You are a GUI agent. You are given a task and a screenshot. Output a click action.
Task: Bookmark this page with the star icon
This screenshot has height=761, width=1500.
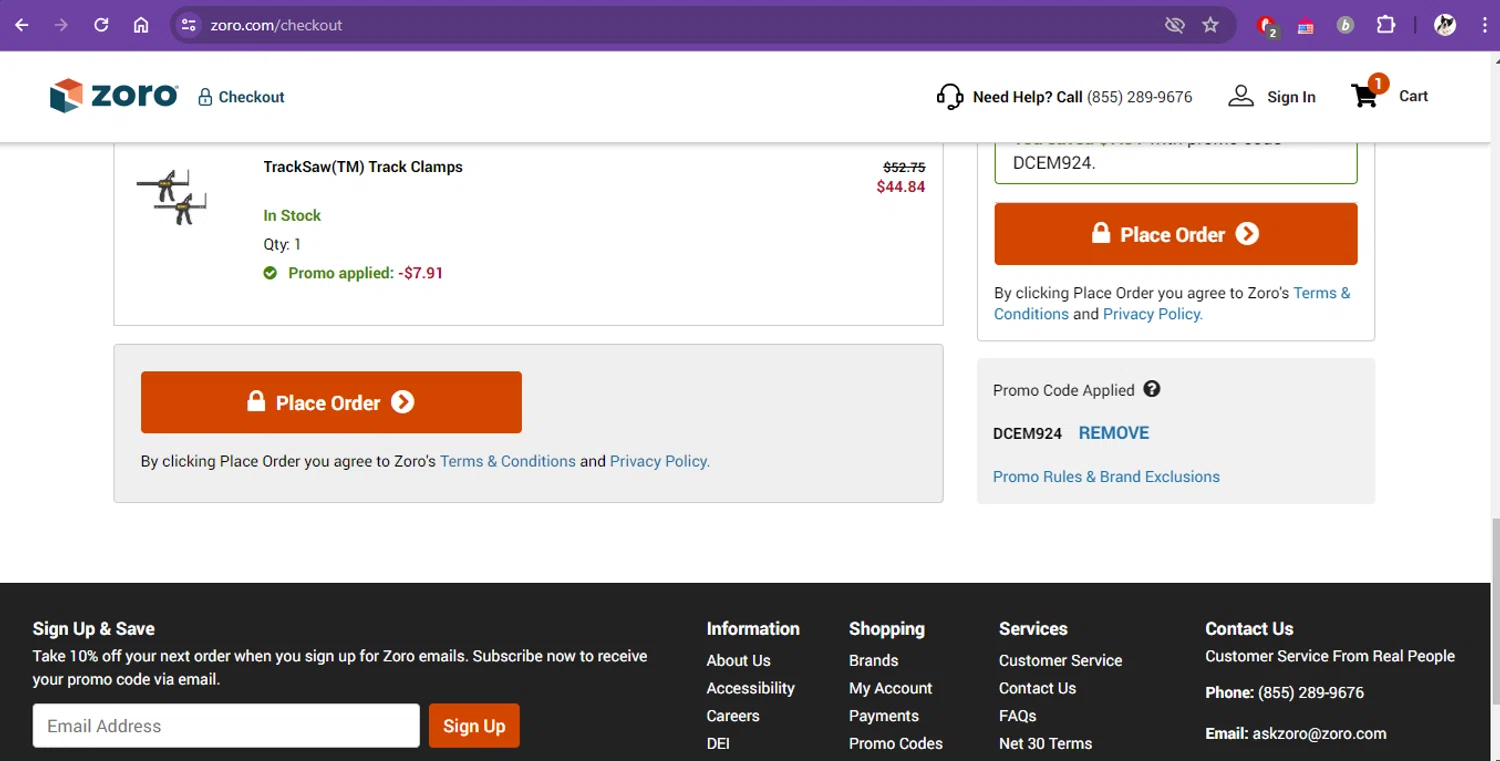(1211, 25)
